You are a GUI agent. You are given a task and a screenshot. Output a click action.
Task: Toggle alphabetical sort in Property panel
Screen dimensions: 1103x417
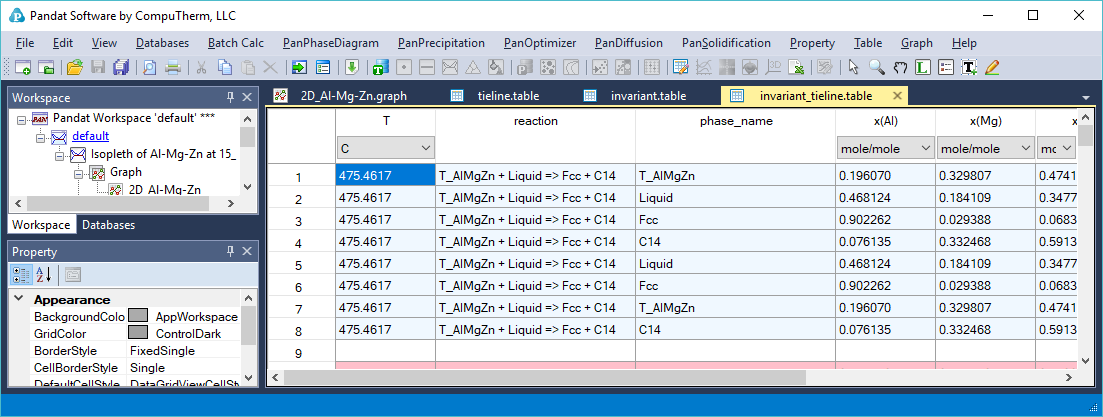(x=45, y=275)
